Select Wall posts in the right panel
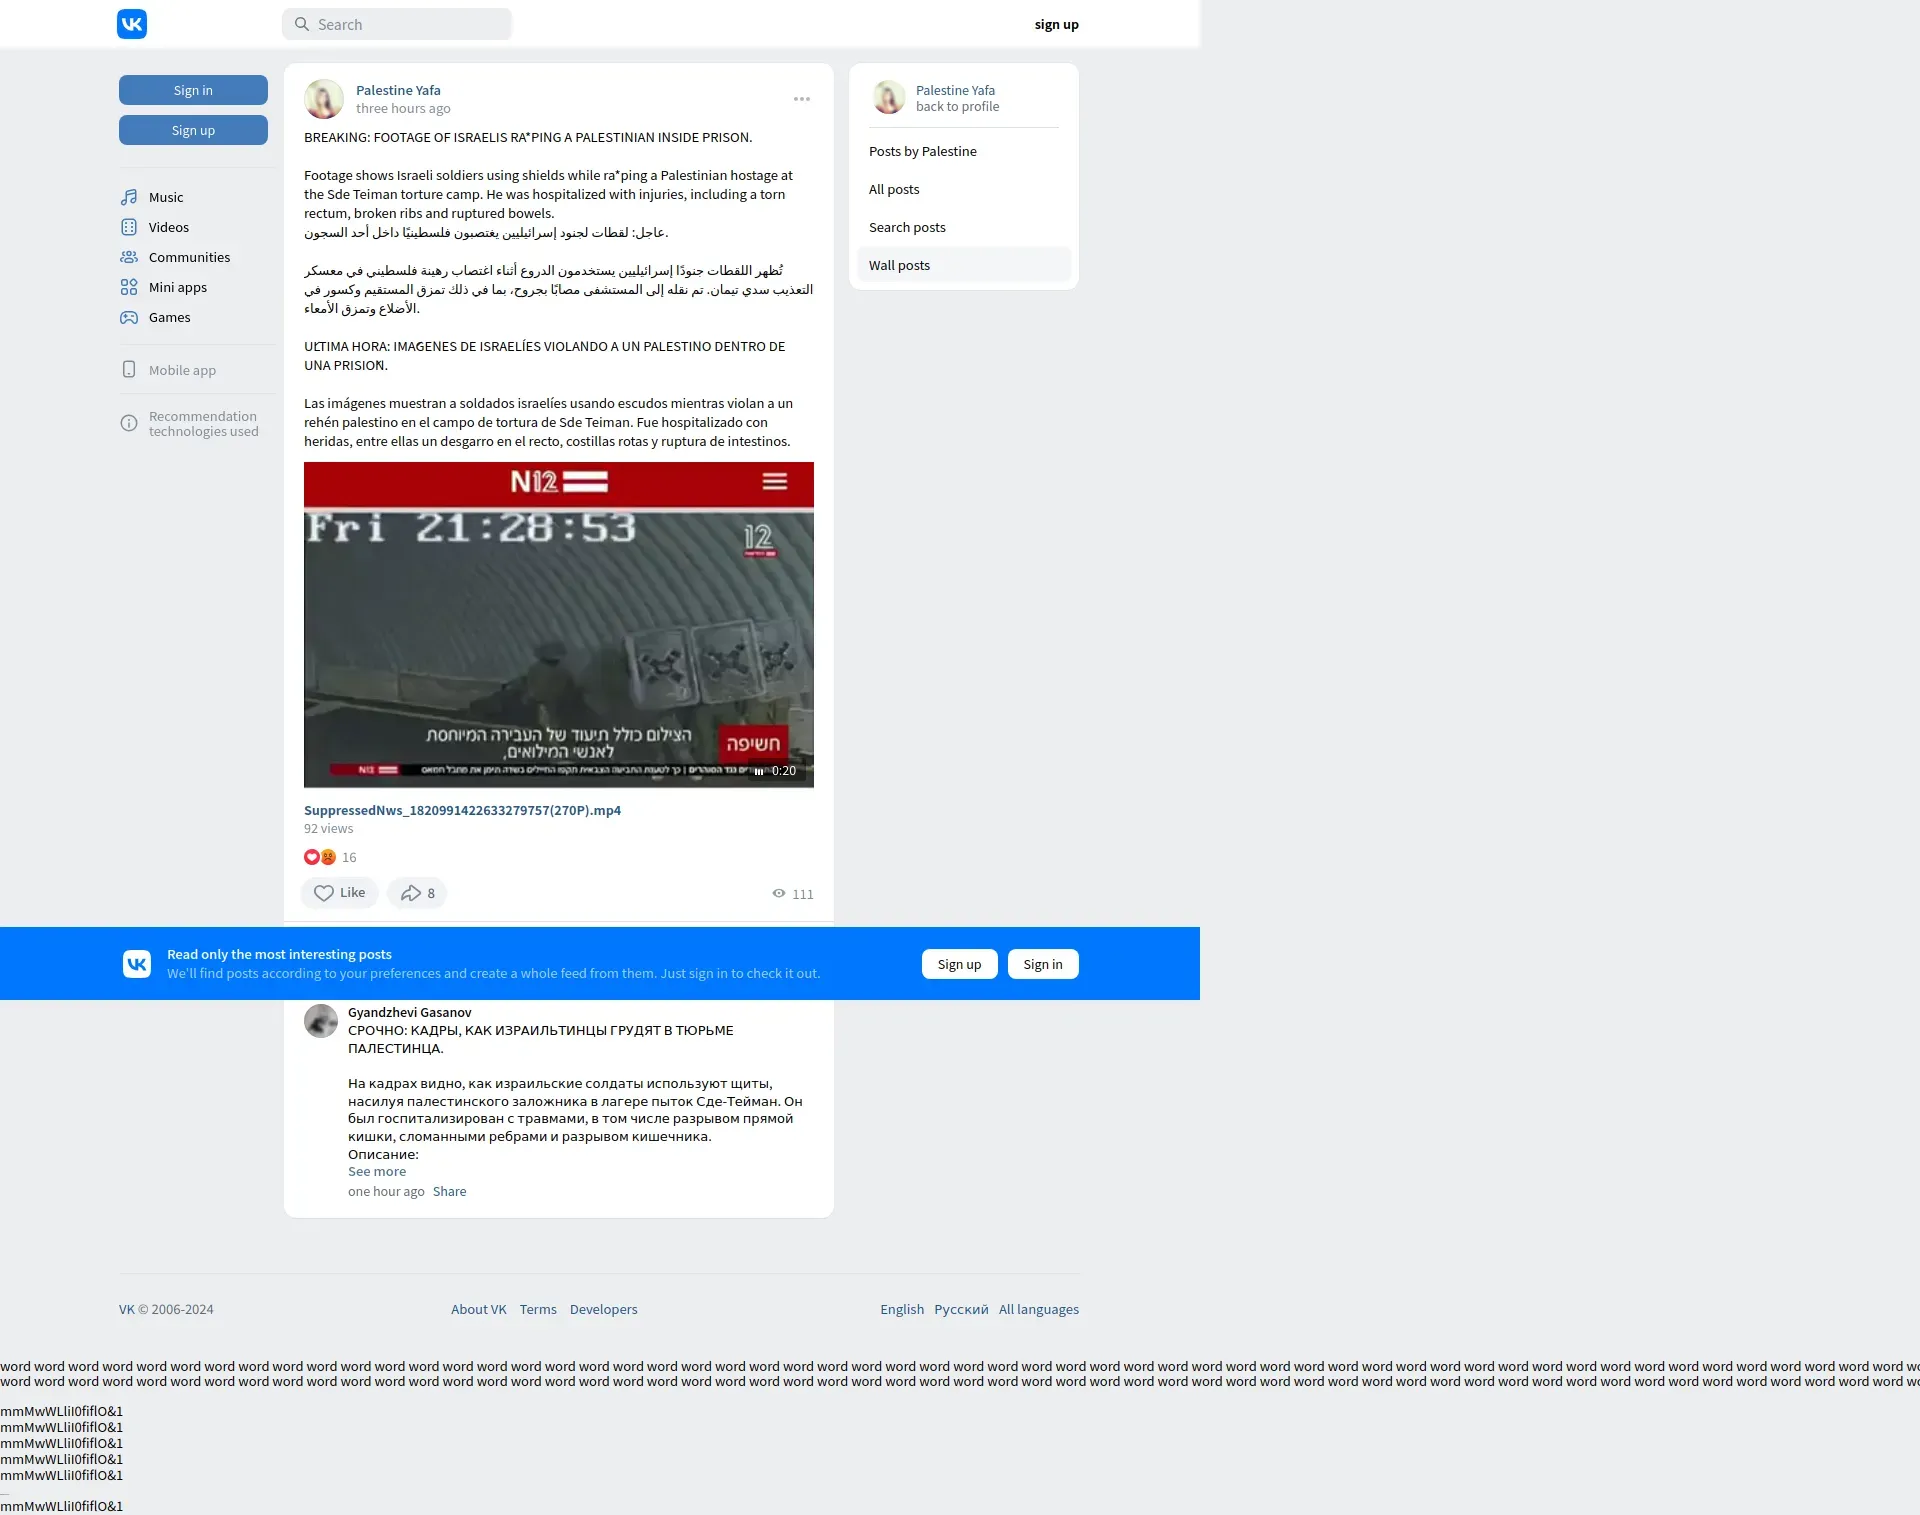The height and width of the screenshot is (1515, 1920). (899, 265)
